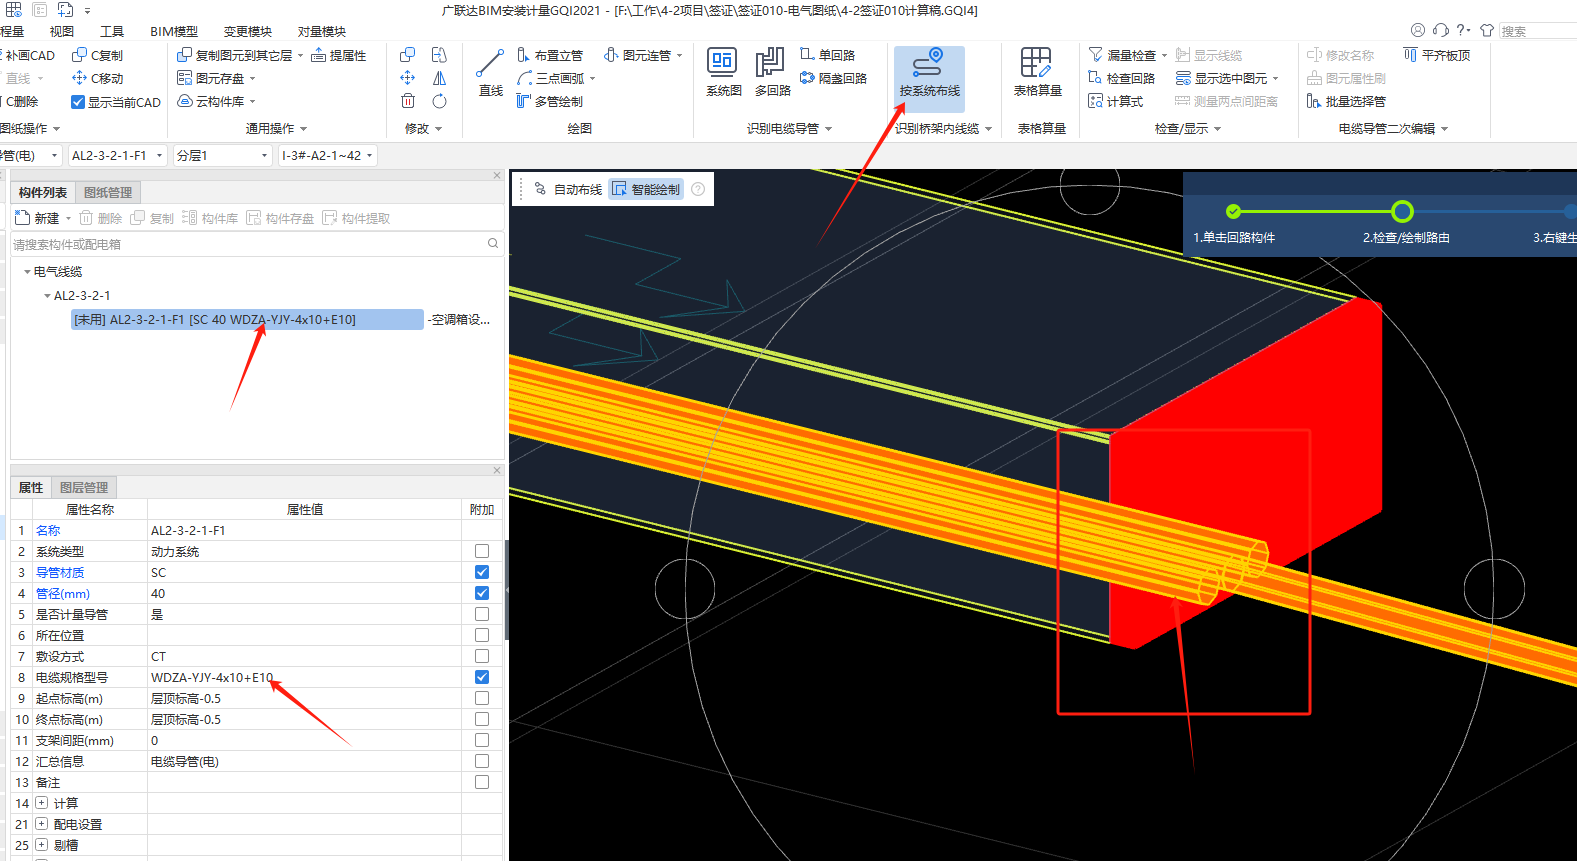Select the 隔盏回路 tool
This screenshot has width=1577, height=861.
click(834, 78)
